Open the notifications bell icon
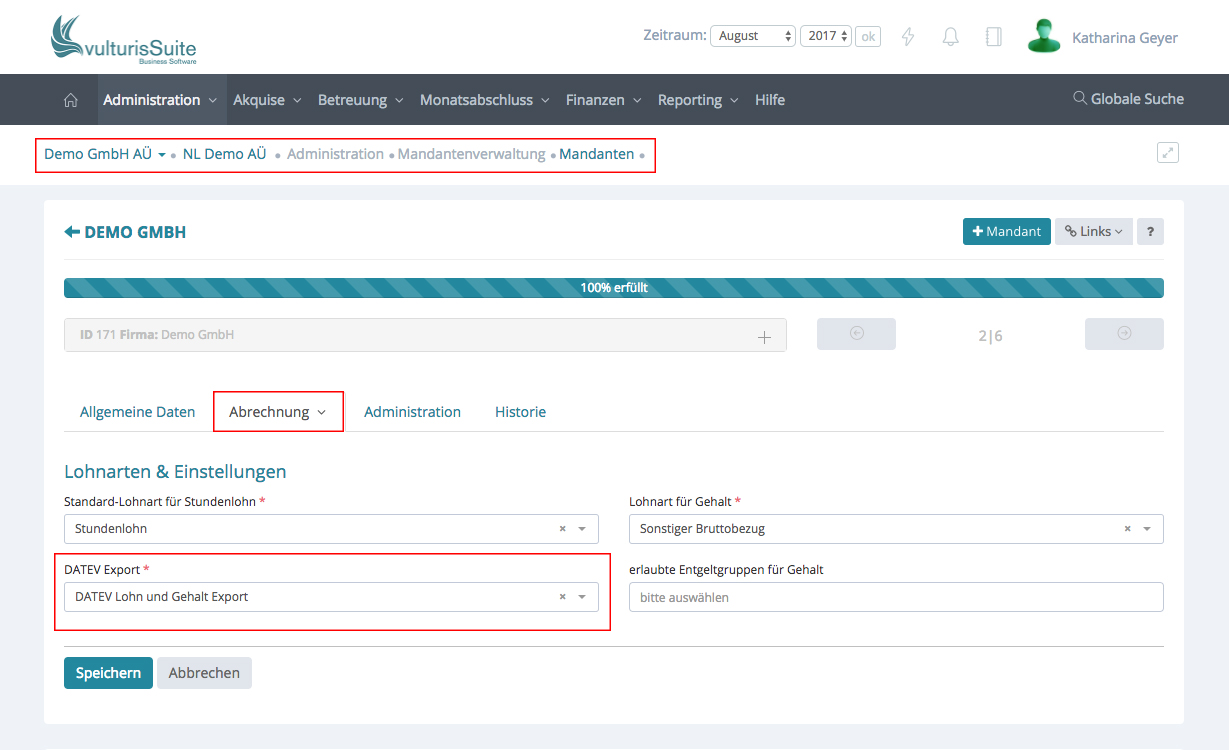 [x=951, y=37]
